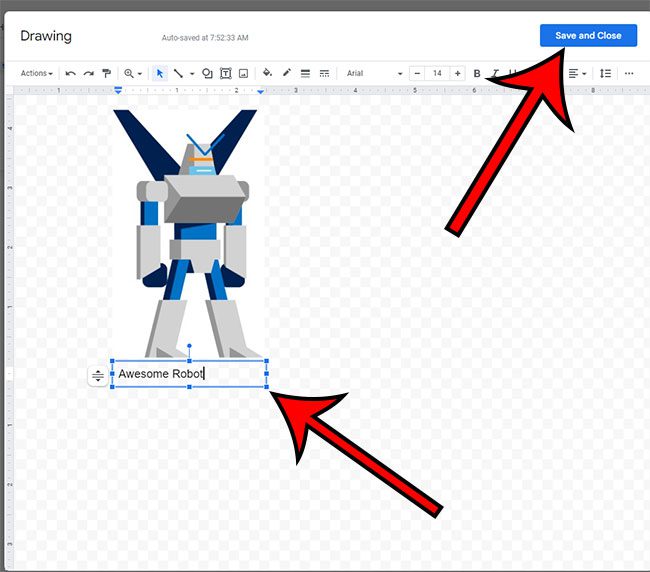This screenshot has height=572, width=650.
Task: Increase font size with plus button
Action: tap(458, 73)
